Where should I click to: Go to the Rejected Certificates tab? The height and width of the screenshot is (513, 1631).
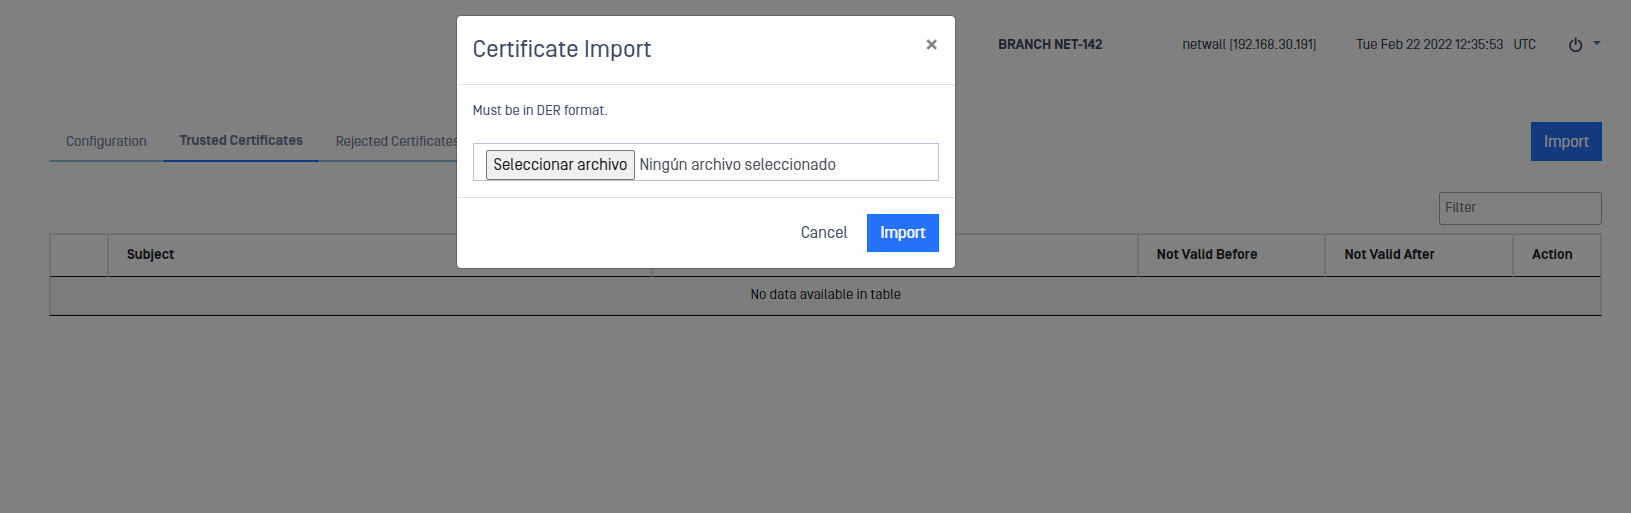click(397, 141)
